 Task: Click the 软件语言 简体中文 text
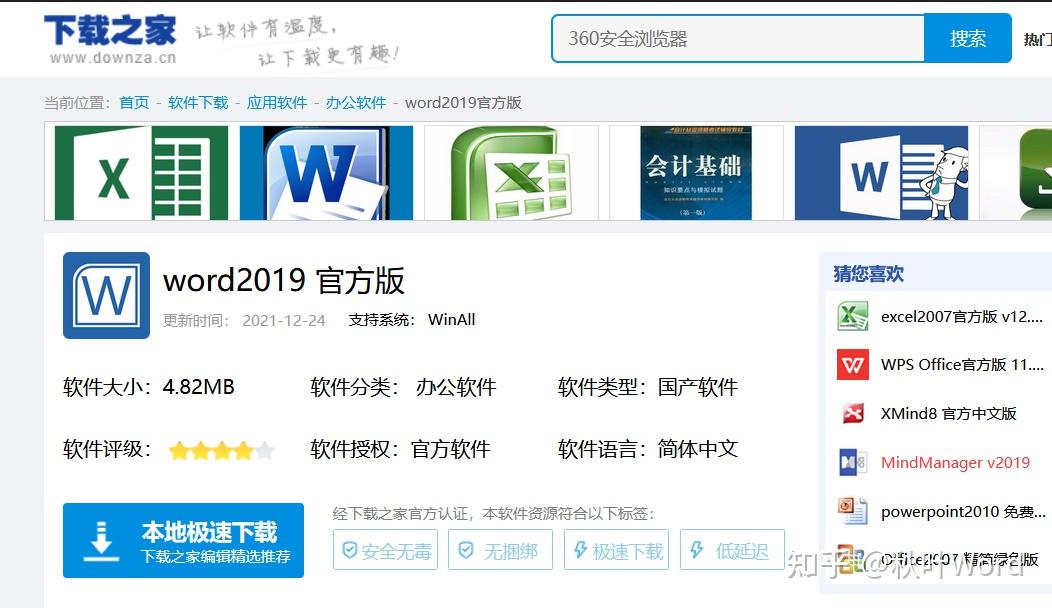click(647, 449)
